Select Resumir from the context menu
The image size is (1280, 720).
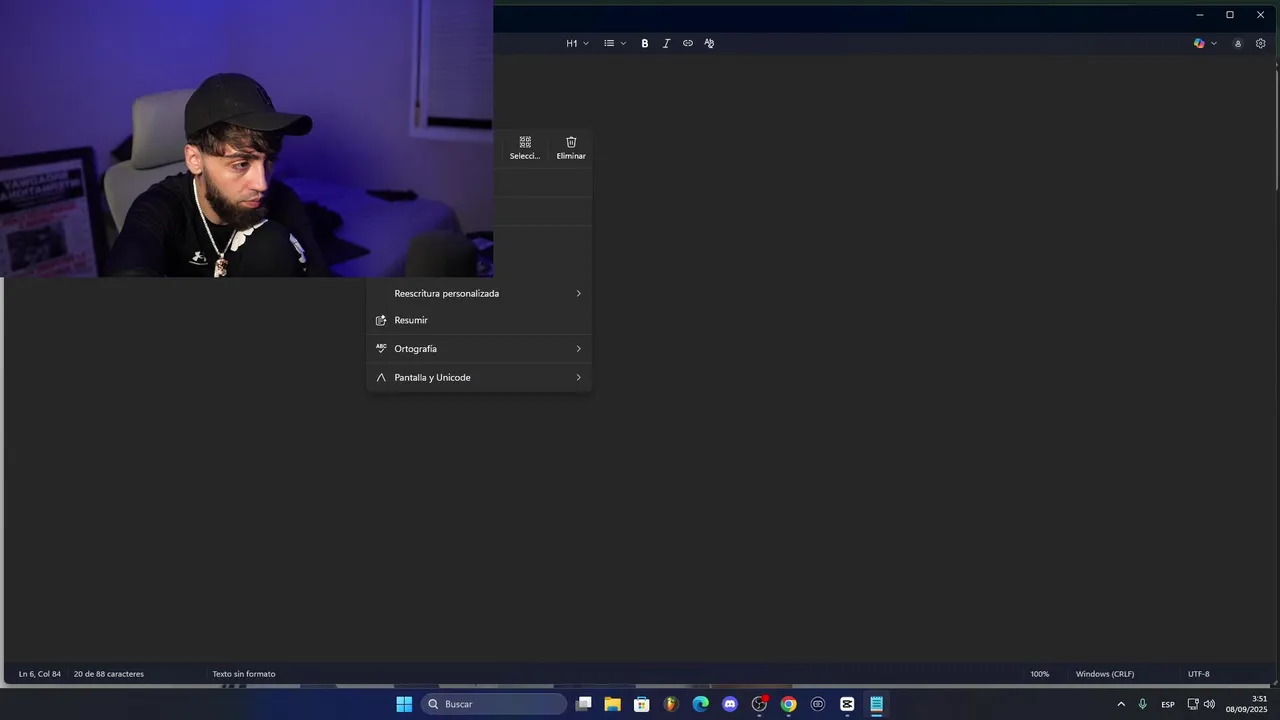(479, 320)
